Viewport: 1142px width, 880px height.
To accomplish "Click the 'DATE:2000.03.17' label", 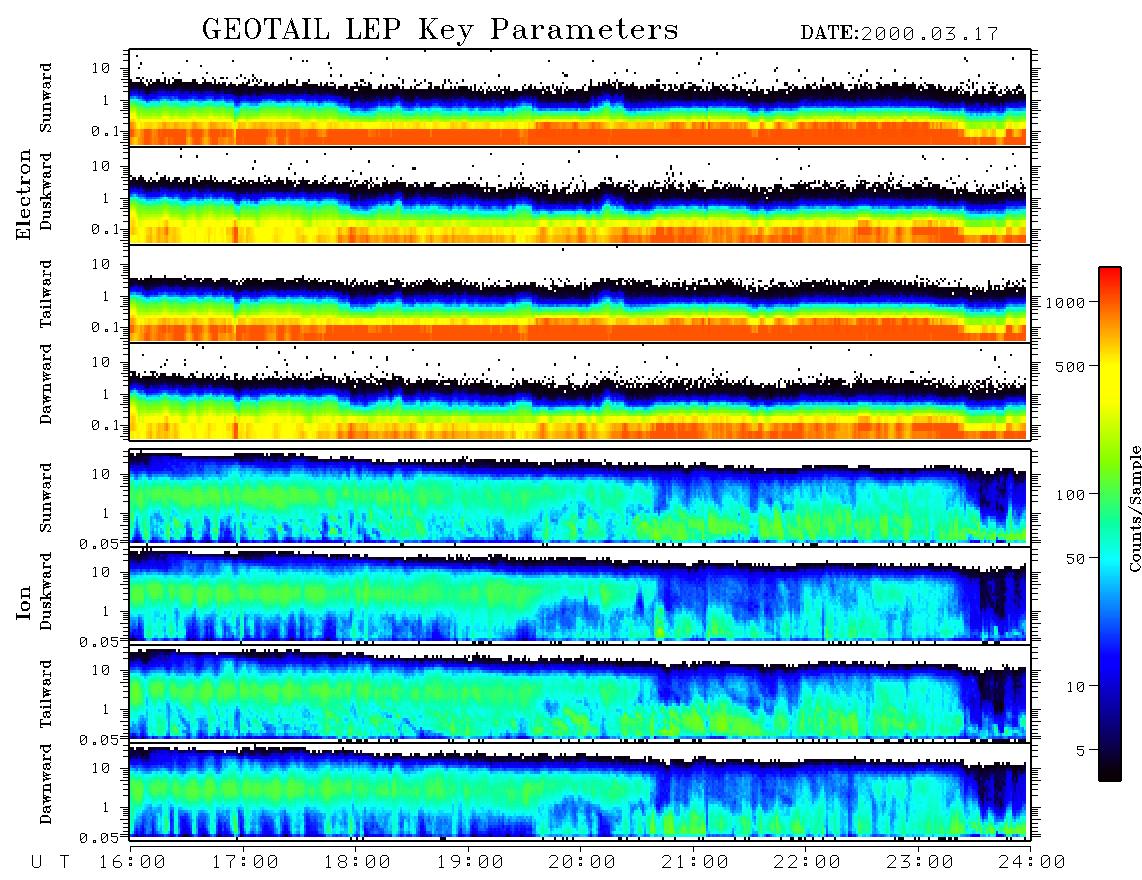I will (x=899, y=34).
